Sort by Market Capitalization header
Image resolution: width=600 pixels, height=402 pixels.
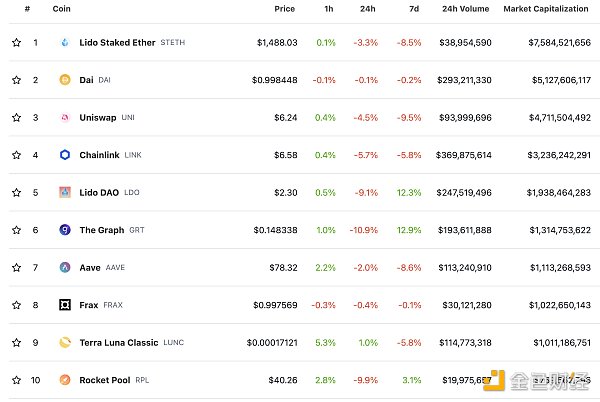(547, 8)
